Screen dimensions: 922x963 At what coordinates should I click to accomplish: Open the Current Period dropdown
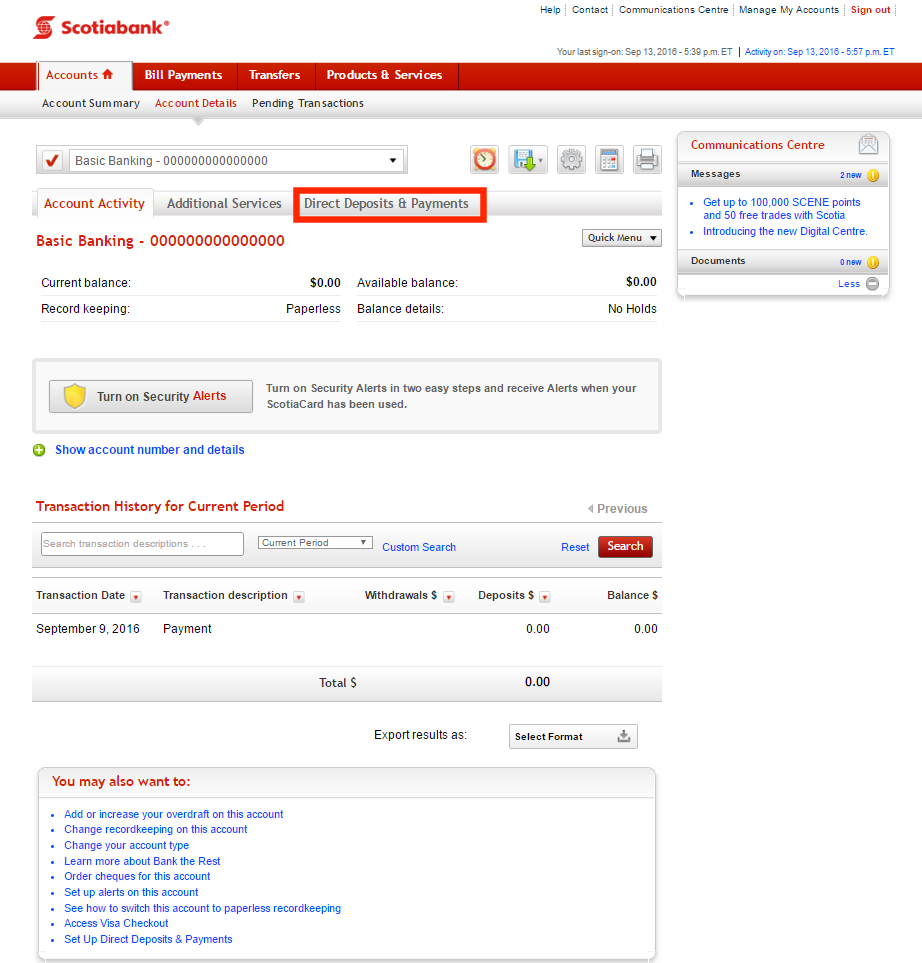(x=315, y=543)
